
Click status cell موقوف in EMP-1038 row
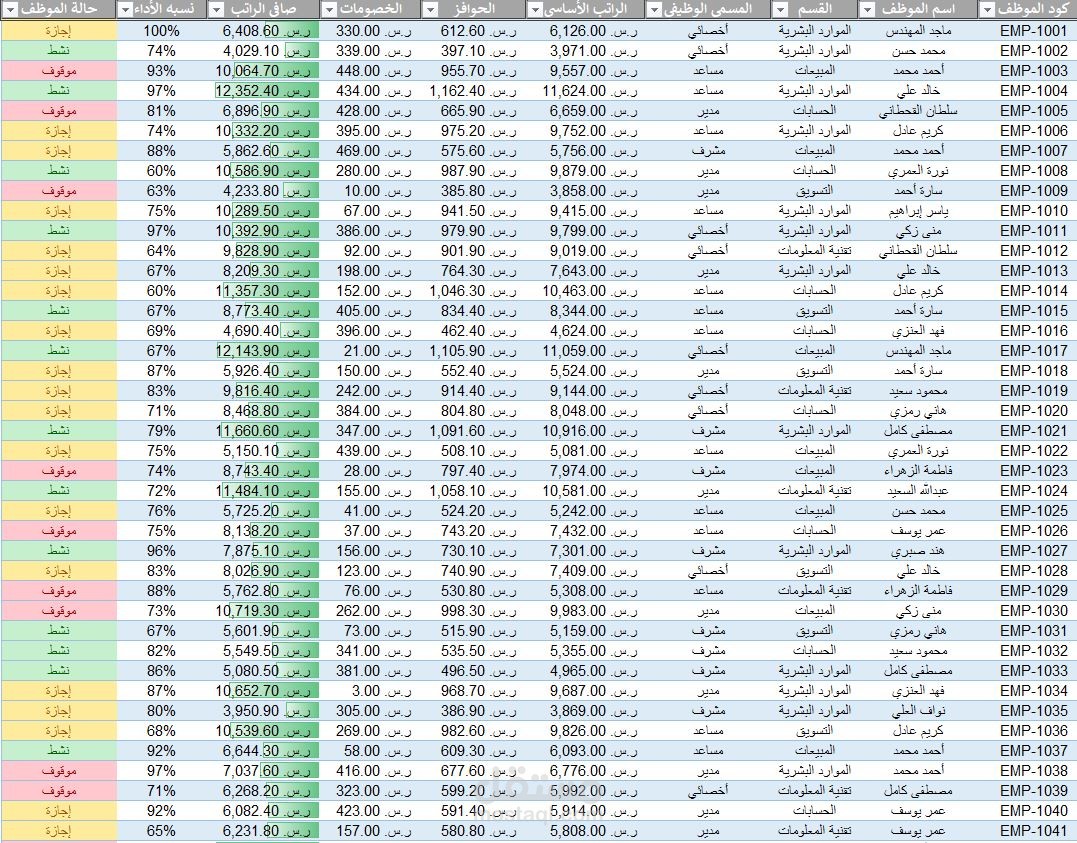[x=58, y=771]
